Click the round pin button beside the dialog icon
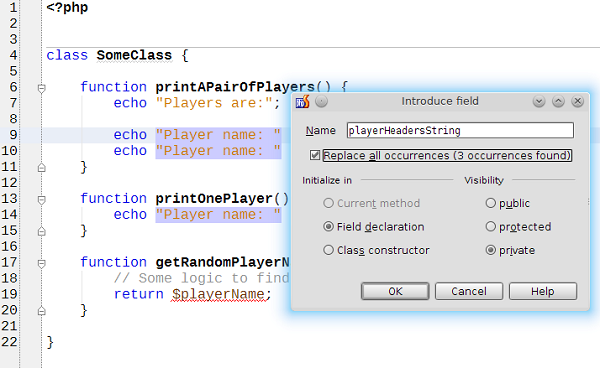 (321, 101)
